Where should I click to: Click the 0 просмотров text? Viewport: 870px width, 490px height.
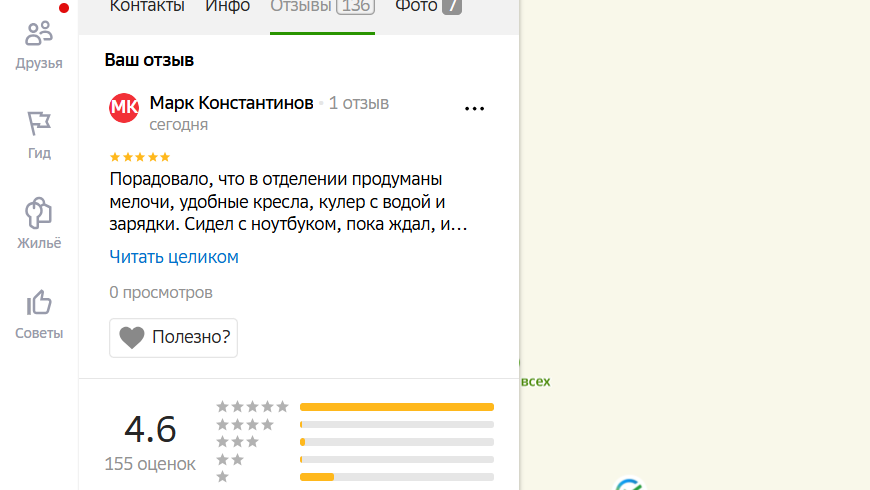161,292
